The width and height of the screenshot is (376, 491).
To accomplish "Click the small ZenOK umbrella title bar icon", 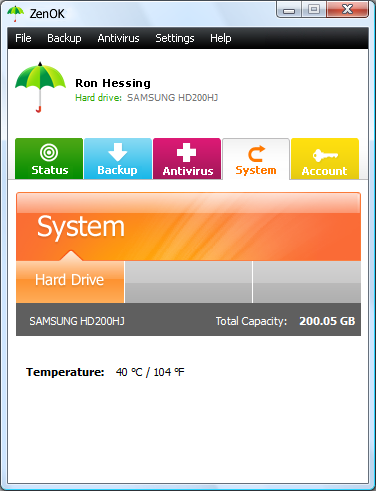I will 15,14.
